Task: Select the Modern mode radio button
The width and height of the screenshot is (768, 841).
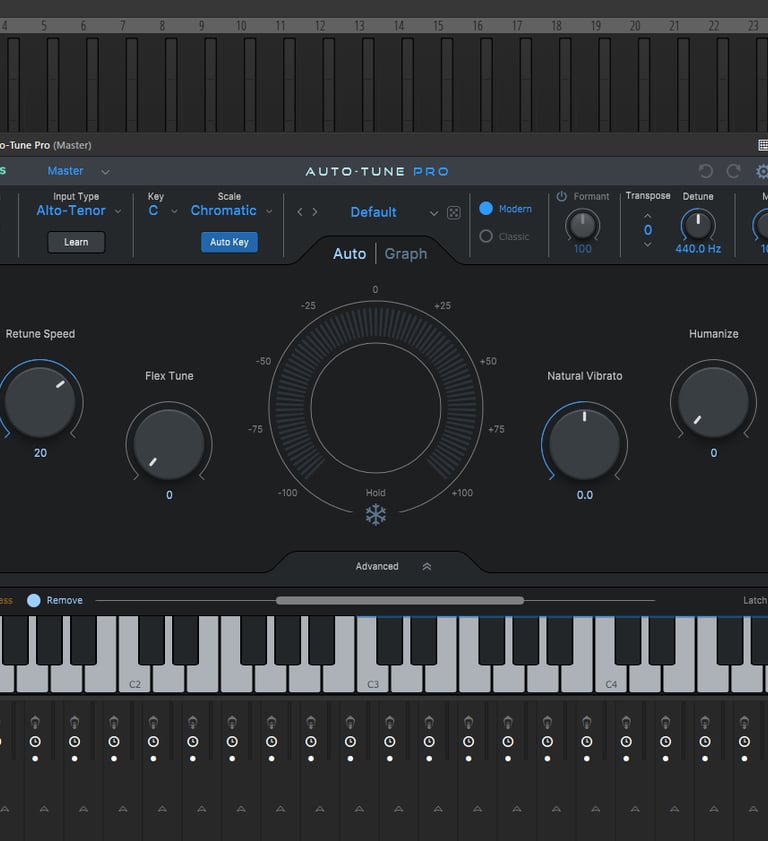Action: pos(486,209)
